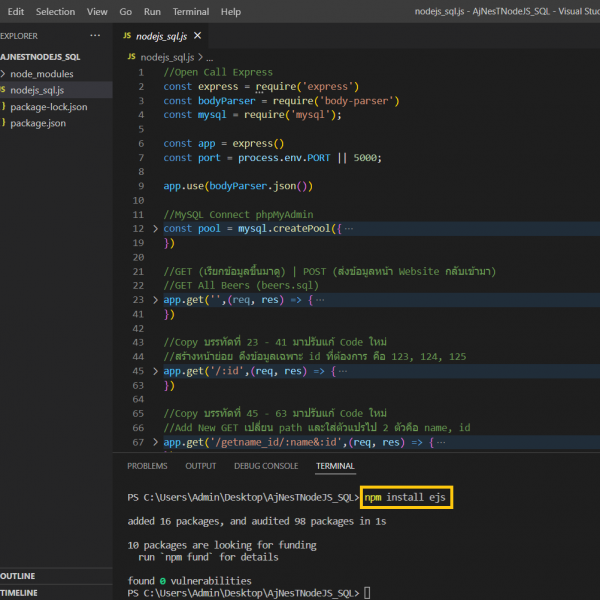
Task: Show the DEBUG CONSOLE panel tab
Action: pos(265,466)
